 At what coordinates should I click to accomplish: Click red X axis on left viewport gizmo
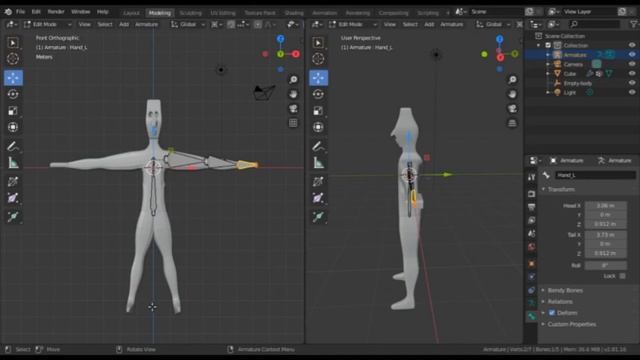coord(296,54)
